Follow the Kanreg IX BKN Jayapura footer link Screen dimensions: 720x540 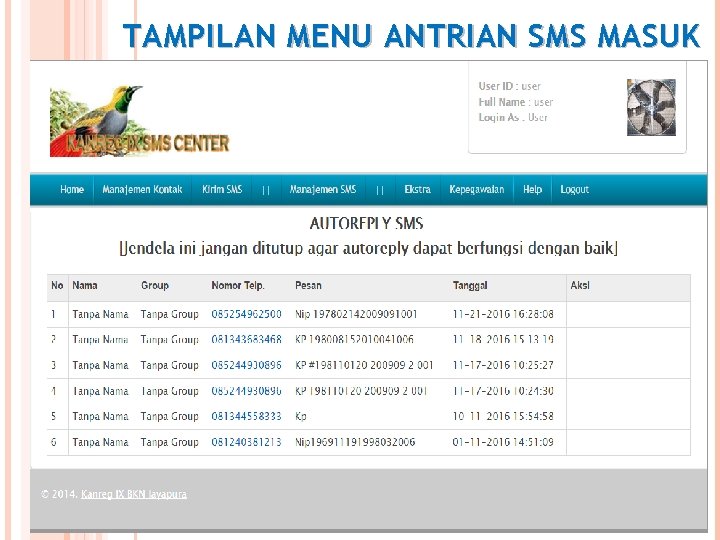(x=134, y=494)
